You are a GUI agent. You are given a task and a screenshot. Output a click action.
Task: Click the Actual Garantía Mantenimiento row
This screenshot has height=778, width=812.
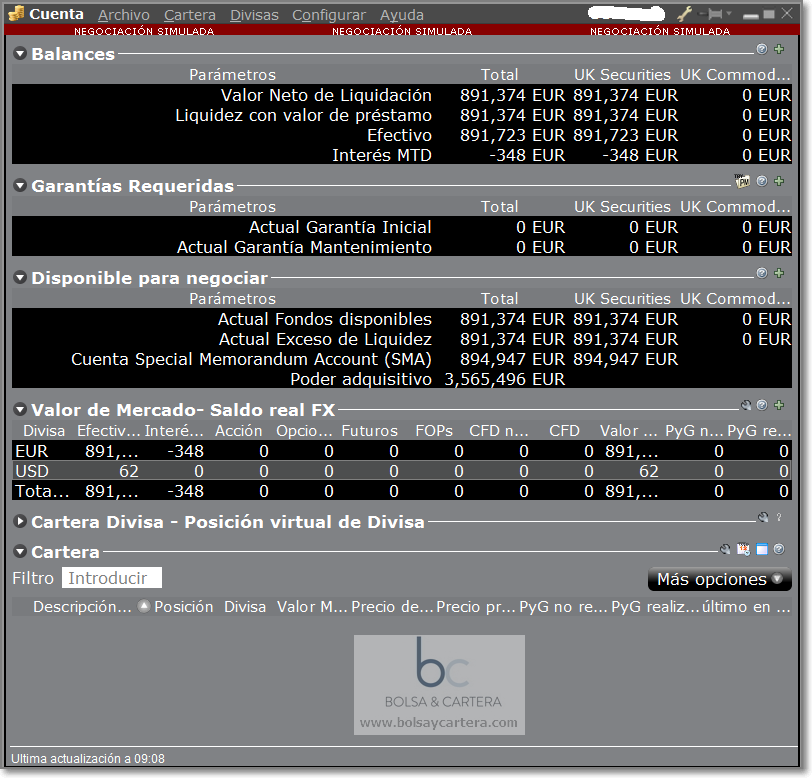point(401,247)
